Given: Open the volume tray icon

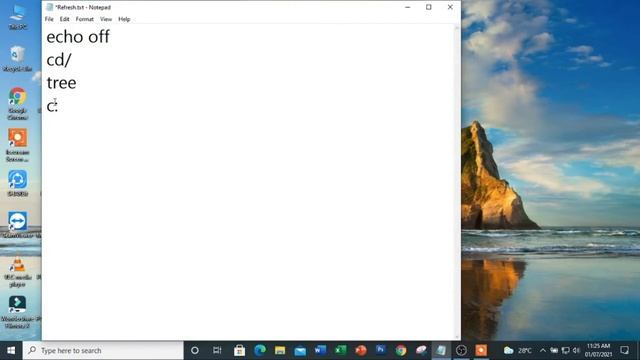Looking at the screenshot, I should pyautogui.click(x=576, y=350).
